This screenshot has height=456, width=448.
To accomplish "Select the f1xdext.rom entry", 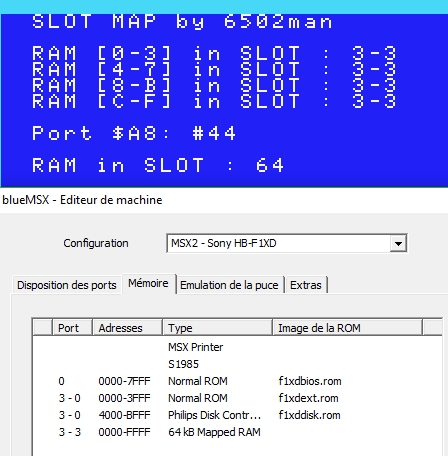I will pyautogui.click(x=309, y=398).
